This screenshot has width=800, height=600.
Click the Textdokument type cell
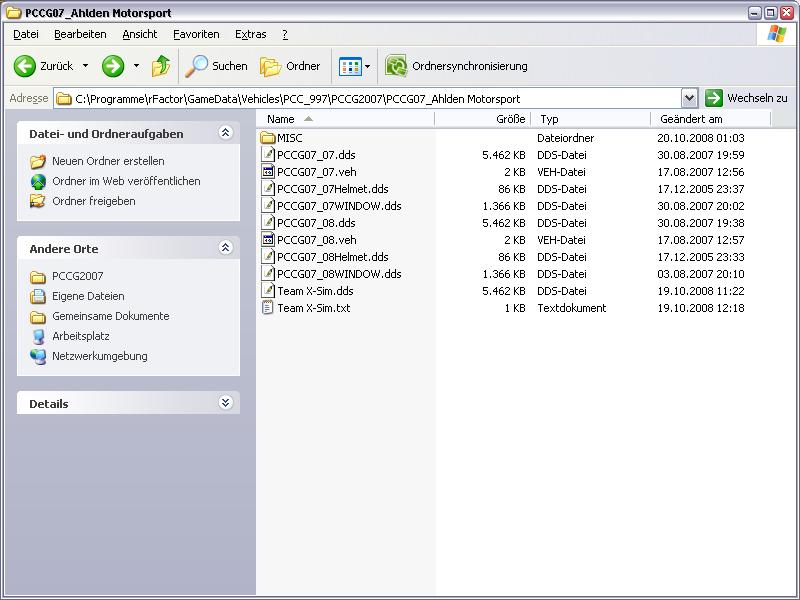tap(571, 308)
